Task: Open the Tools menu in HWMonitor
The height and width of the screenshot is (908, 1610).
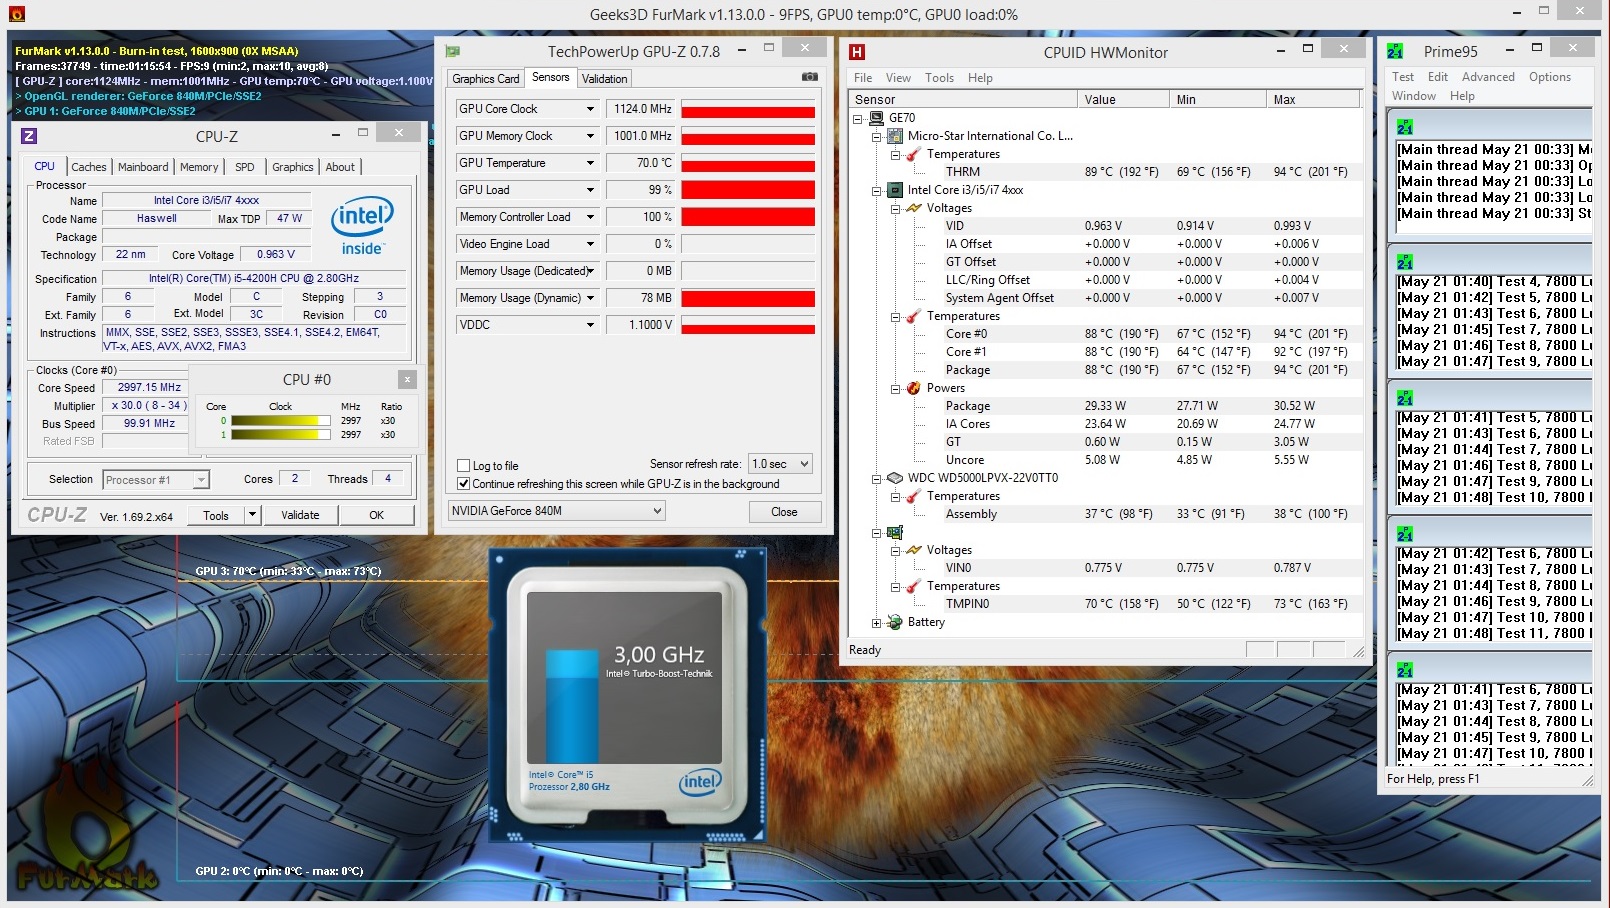Action: point(939,78)
